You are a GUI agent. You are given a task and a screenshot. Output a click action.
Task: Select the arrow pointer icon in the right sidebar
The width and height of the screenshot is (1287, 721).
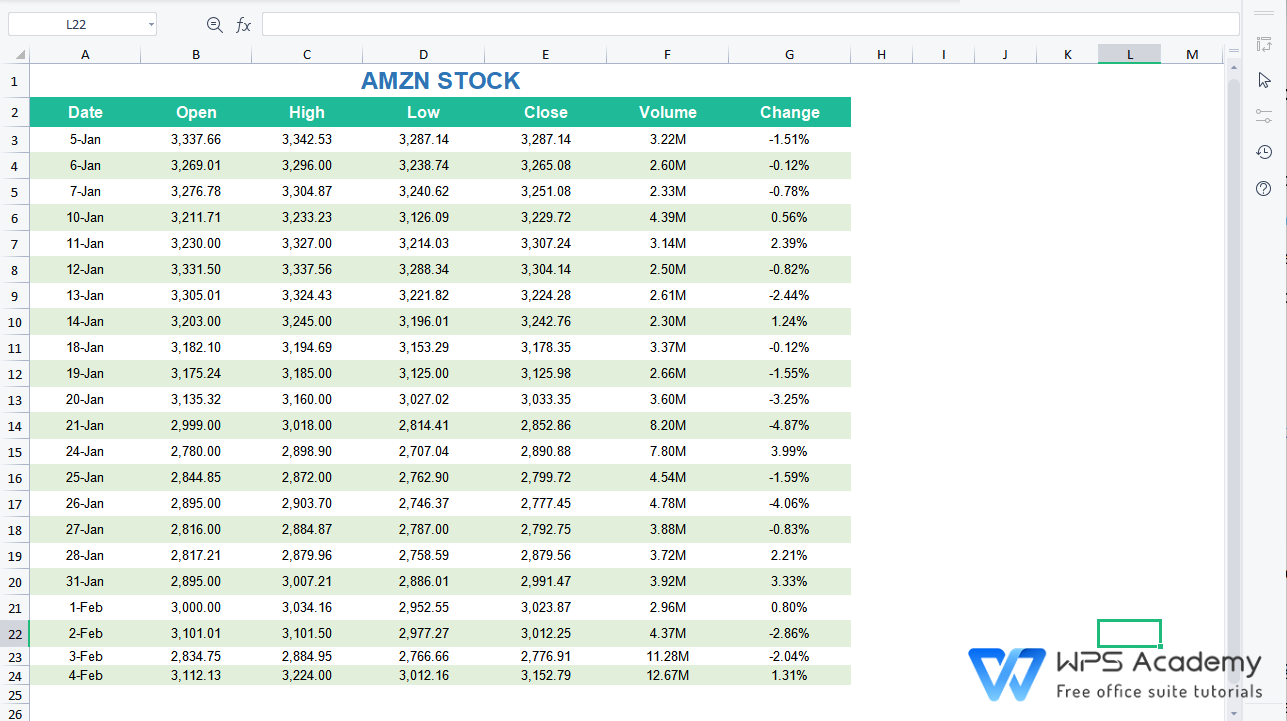pos(1263,80)
